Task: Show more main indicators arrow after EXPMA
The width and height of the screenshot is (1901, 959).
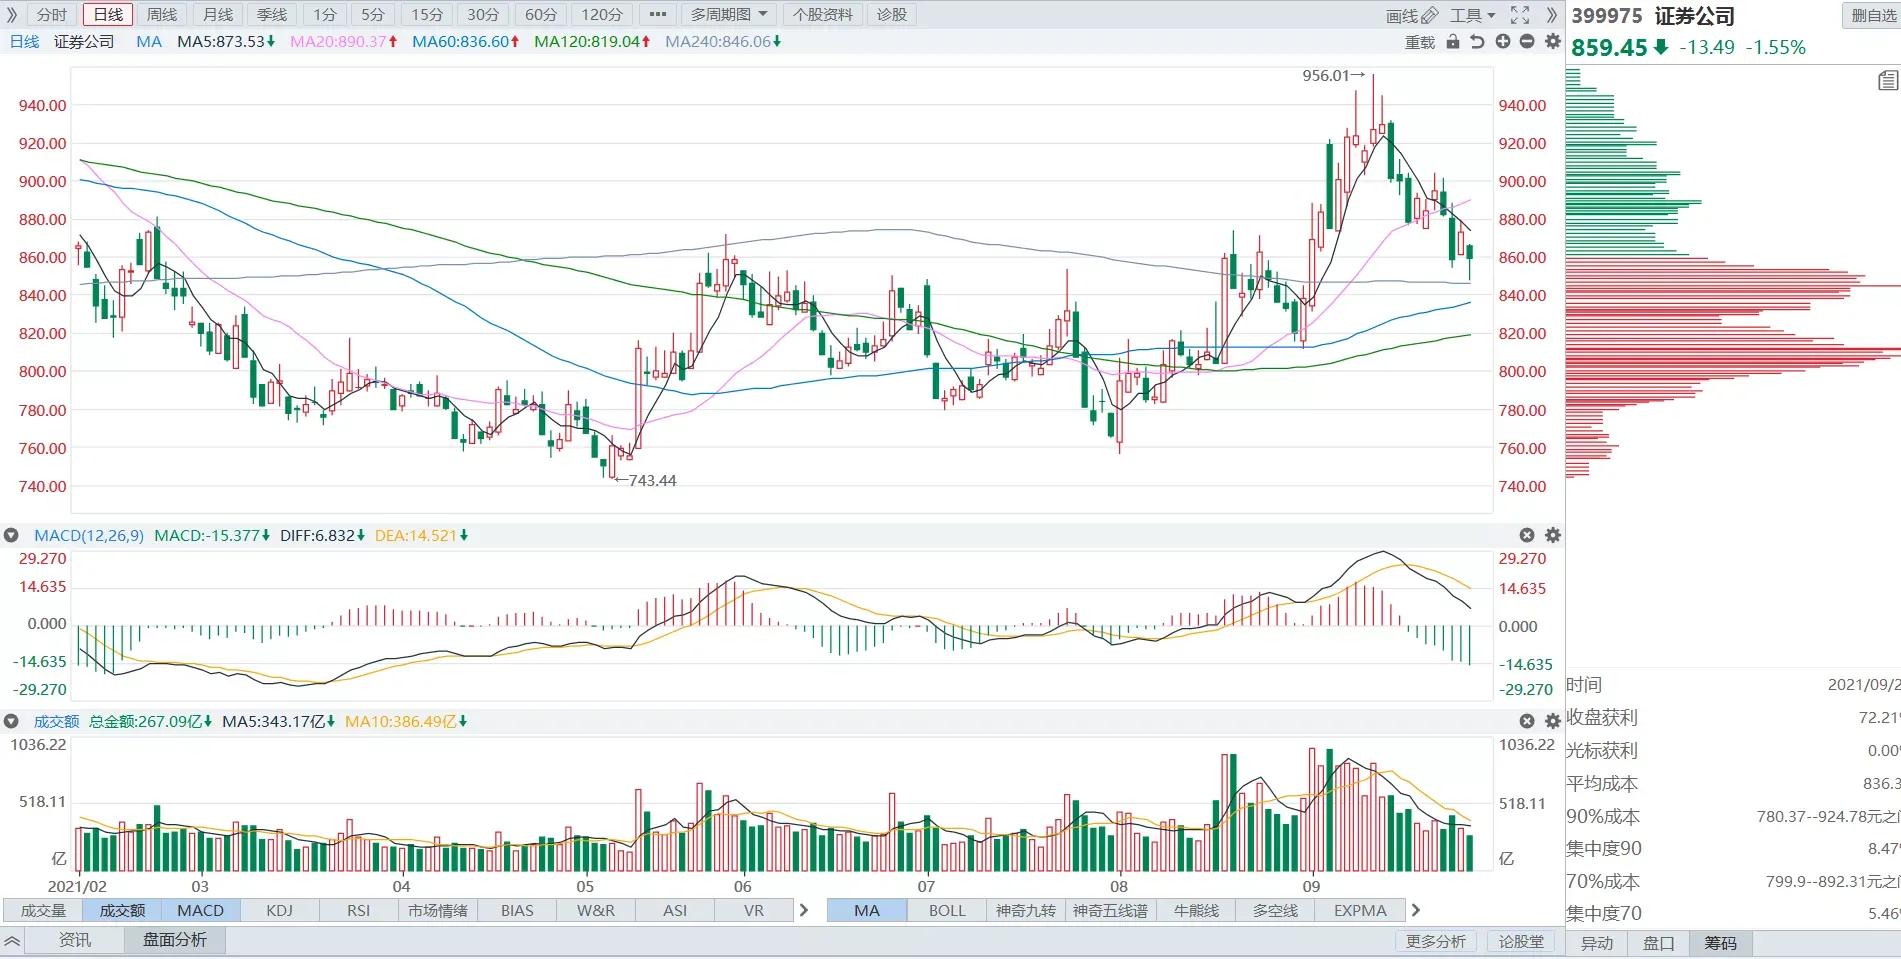Action: click(1415, 910)
